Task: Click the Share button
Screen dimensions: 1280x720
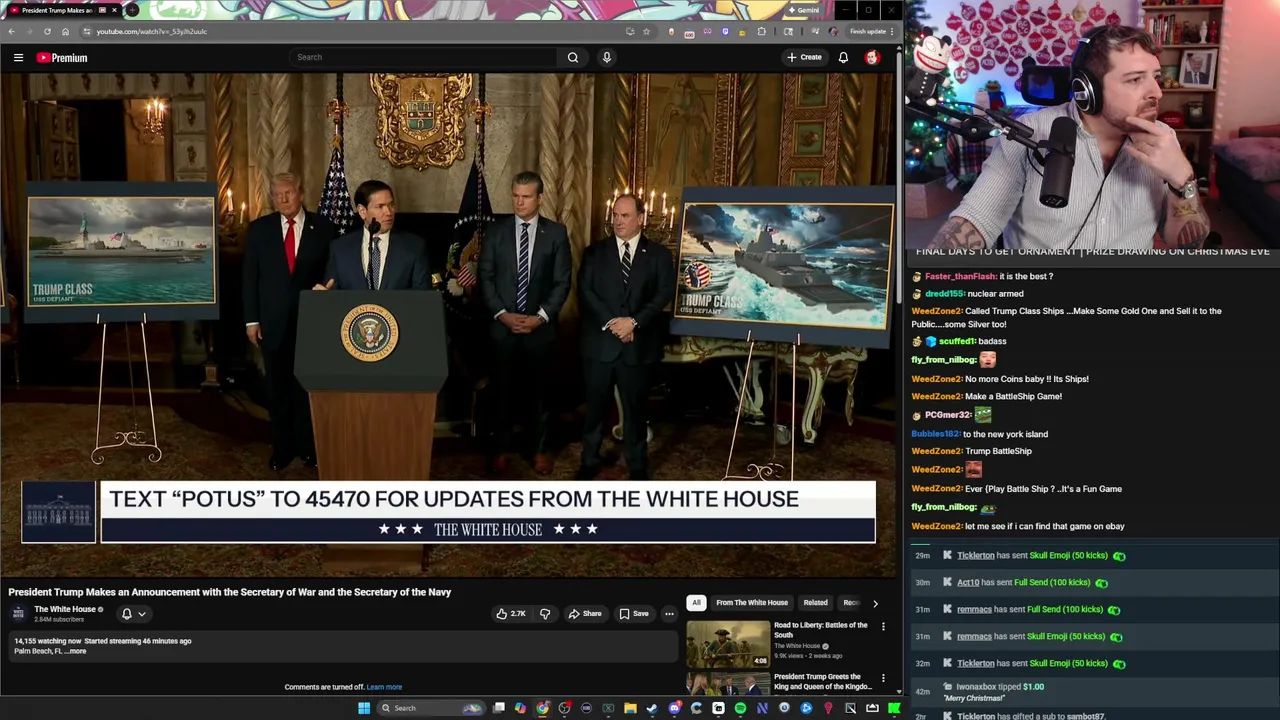Action: pyautogui.click(x=585, y=614)
